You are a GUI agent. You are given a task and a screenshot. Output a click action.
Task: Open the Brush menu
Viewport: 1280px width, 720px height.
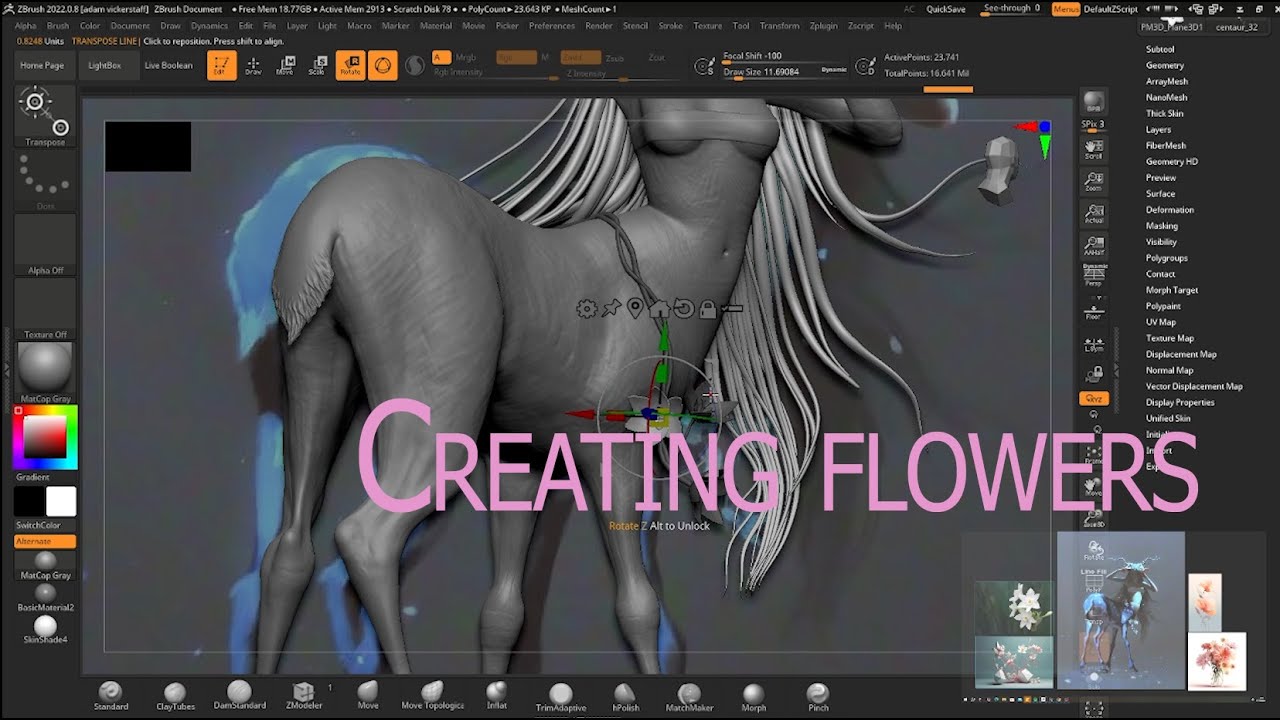[58, 26]
